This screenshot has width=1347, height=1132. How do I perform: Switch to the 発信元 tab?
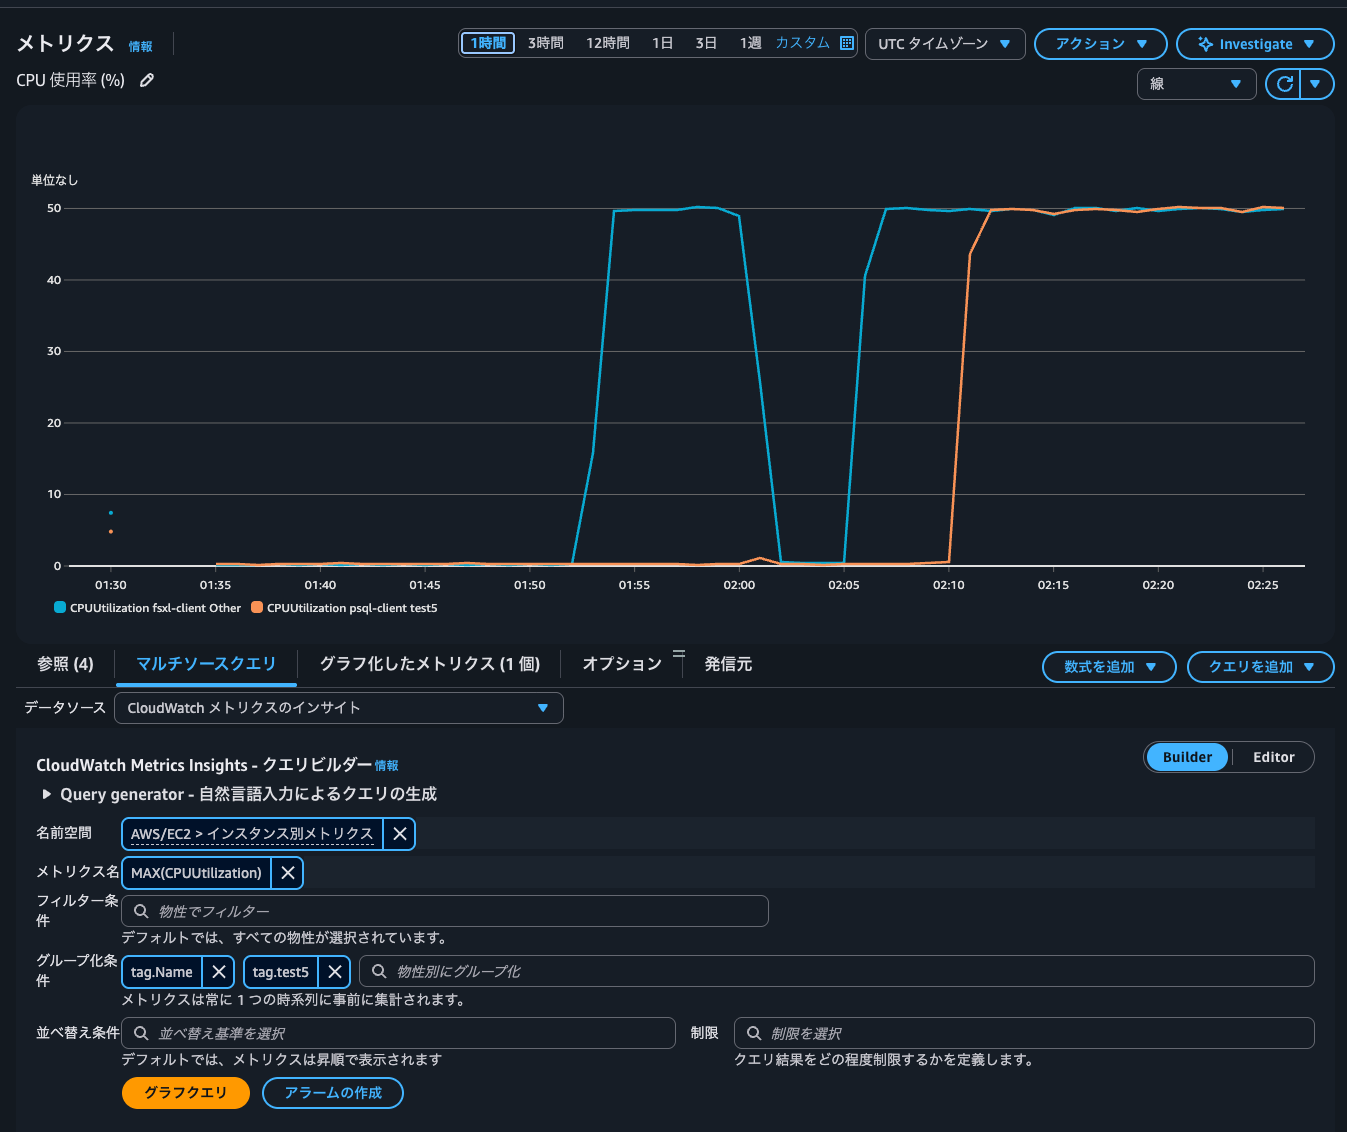pos(728,664)
